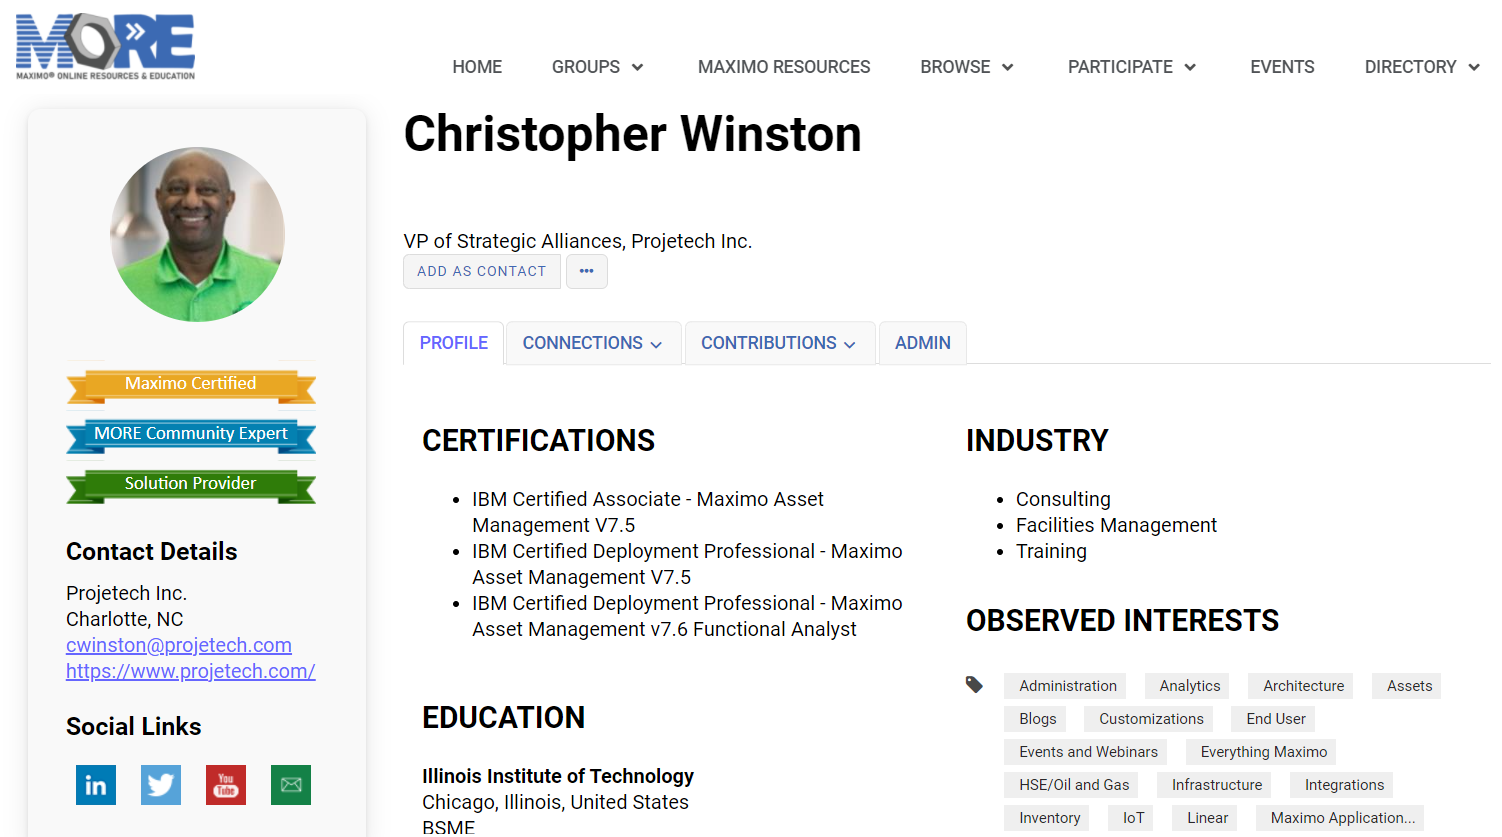The image size is (1502, 837).
Task: Click the v7.6 Functional Analyst certification entry
Action: pyautogui.click(x=687, y=616)
